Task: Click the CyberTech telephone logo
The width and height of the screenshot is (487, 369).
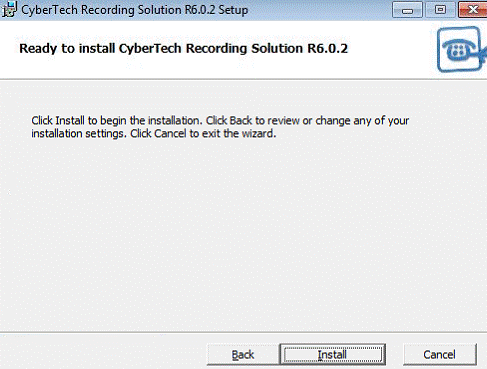Action: [462, 49]
